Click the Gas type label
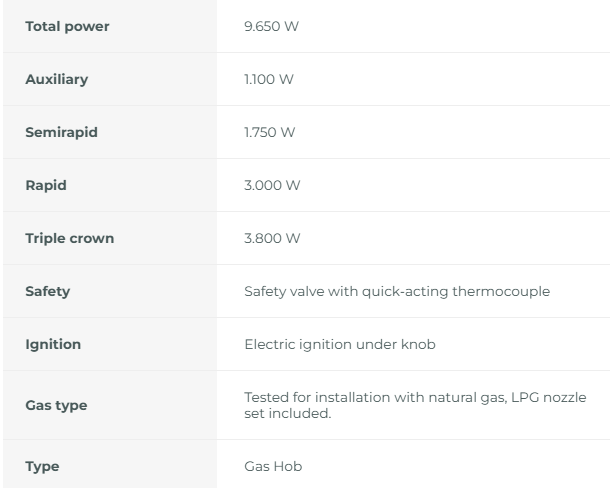Screen dimensions: 610x488 [56, 404]
